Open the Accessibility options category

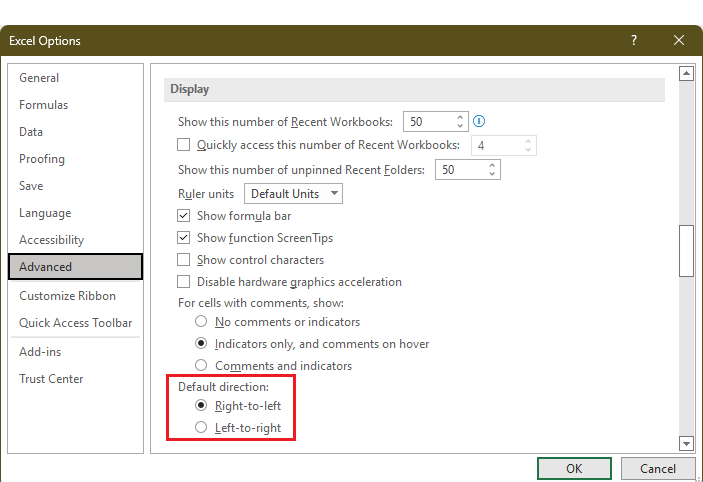(x=75, y=240)
